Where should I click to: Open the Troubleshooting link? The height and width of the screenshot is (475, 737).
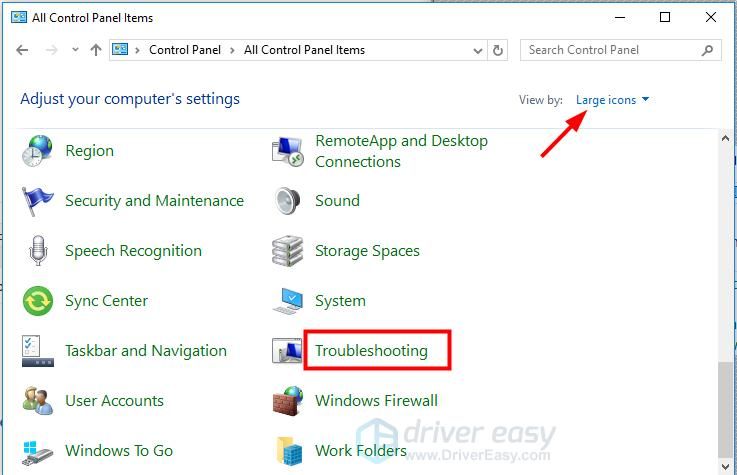[x=371, y=351]
